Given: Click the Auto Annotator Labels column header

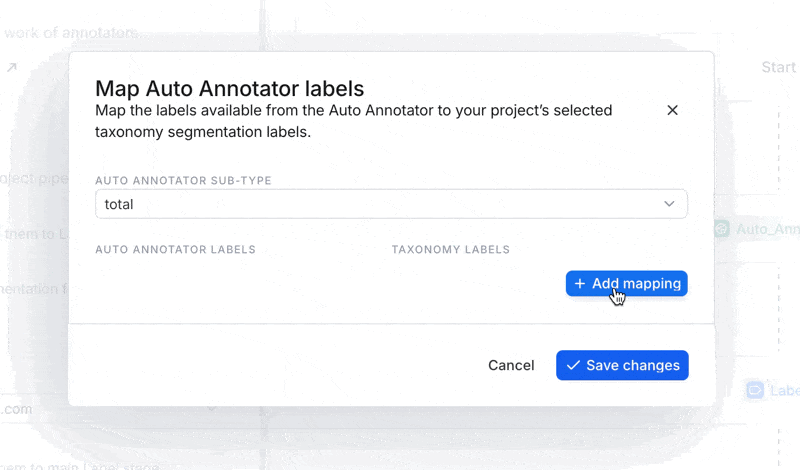Looking at the screenshot, I should point(176,250).
